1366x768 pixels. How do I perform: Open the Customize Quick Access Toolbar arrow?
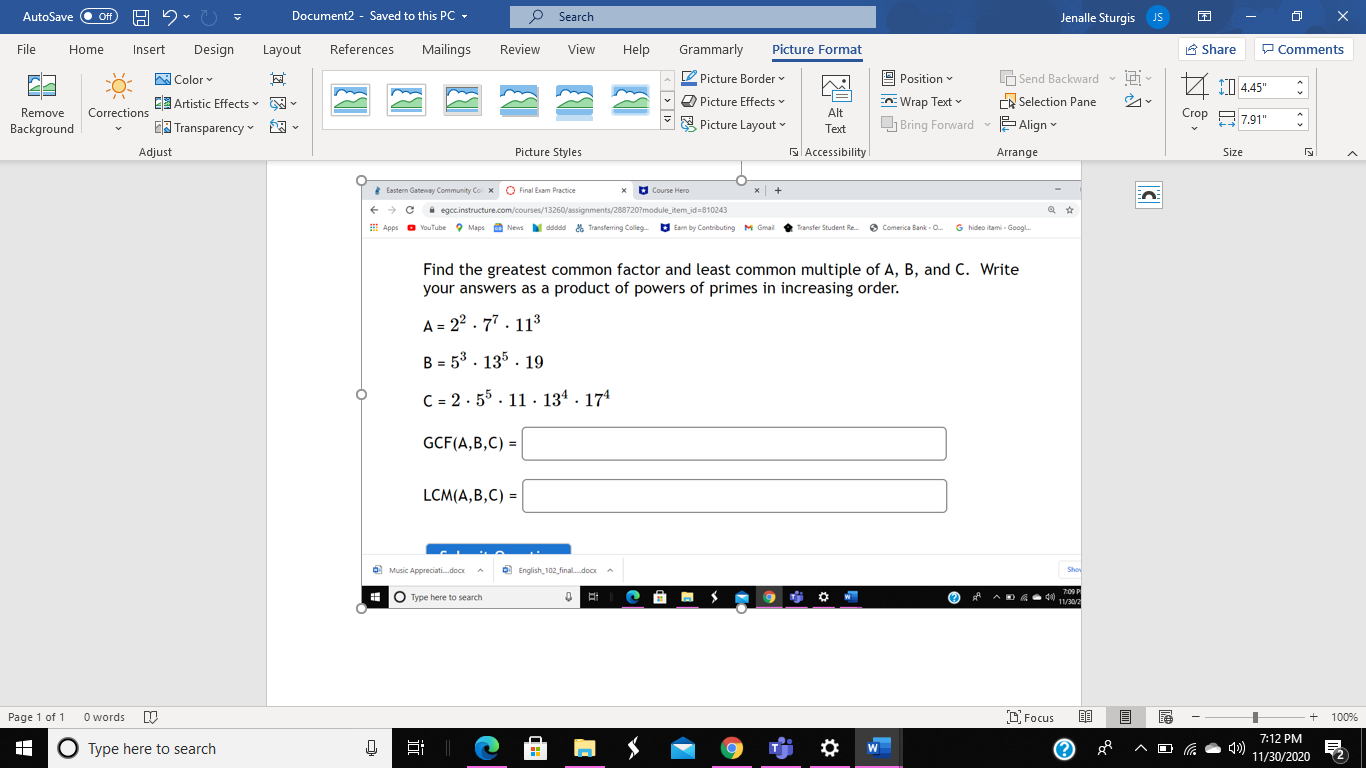238,17
